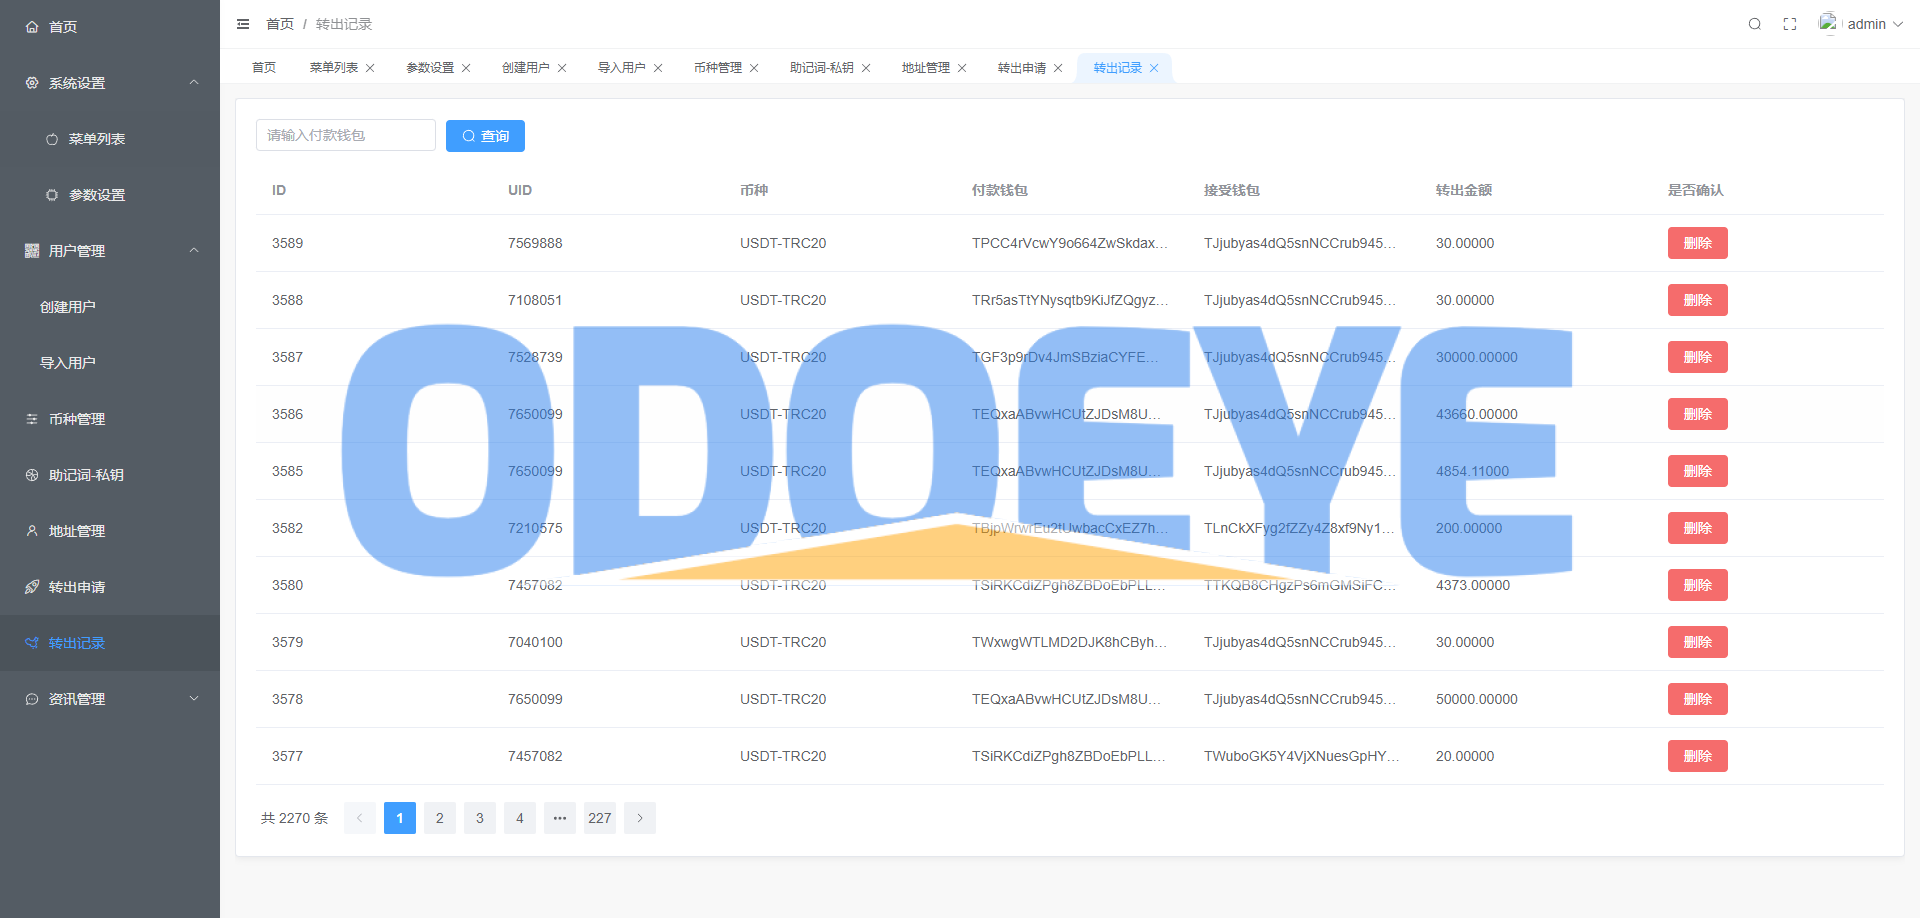This screenshot has height=918, width=1920.
Task: Focus the 请输入付款钱包 search field
Action: (346, 135)
